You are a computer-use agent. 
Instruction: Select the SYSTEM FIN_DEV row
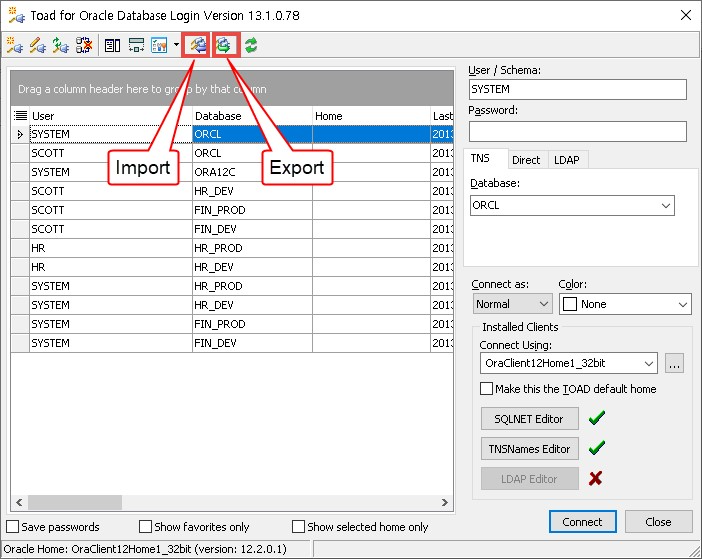pos(232,343)
